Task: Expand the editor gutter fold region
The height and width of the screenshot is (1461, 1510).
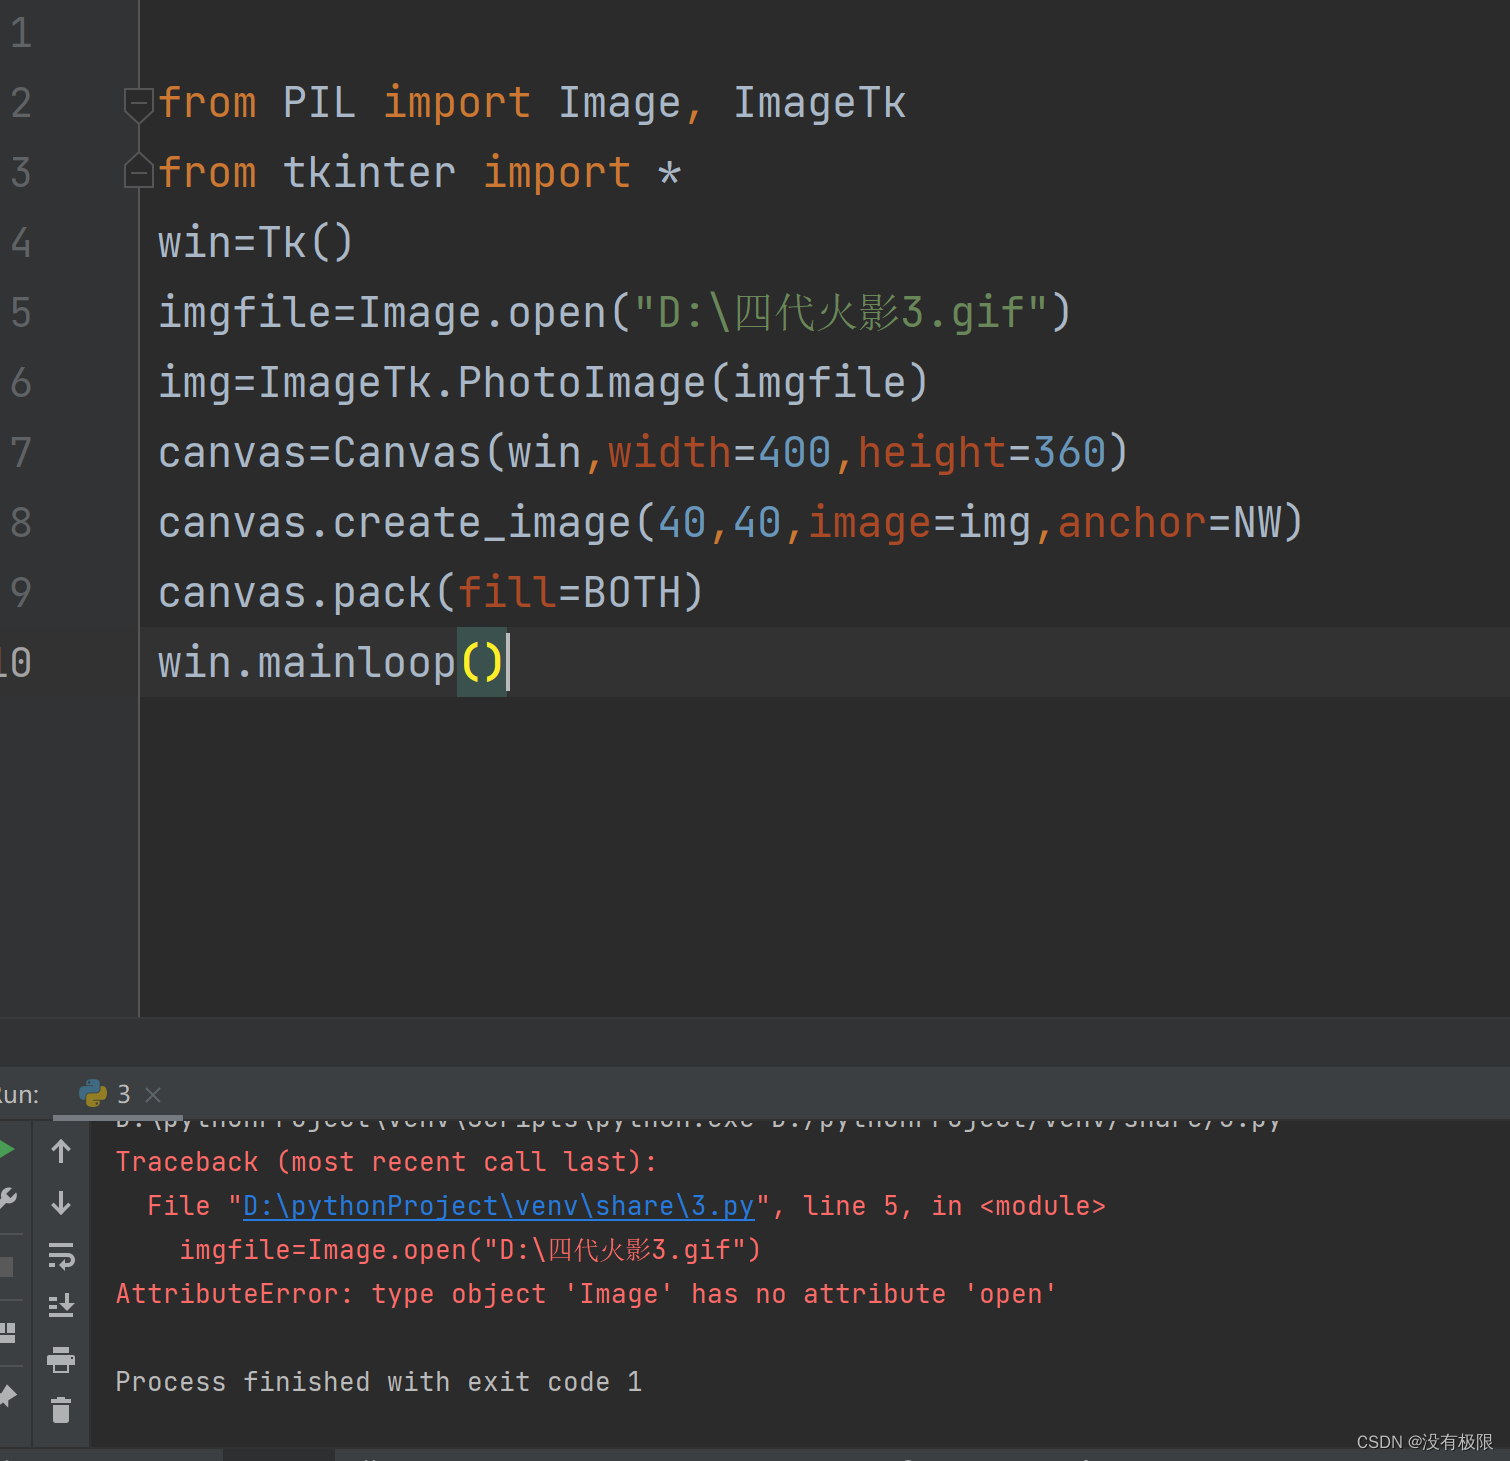Action: [138, 137]
